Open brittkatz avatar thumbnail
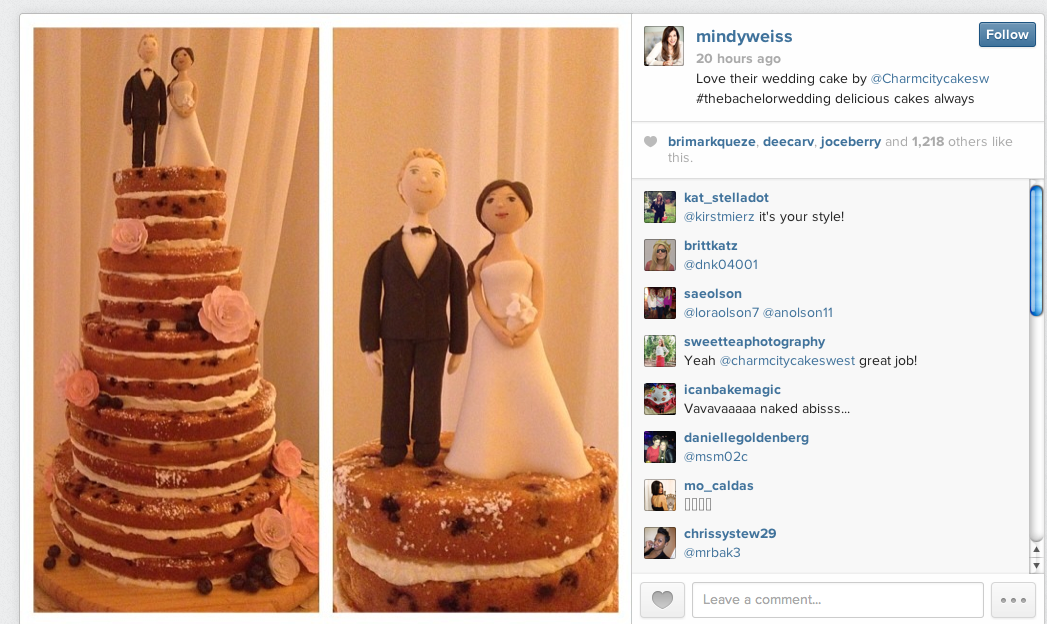Image resolution: width=1047 pixels, height=624 pixels. pyautogui.click(x=660, y=255)
